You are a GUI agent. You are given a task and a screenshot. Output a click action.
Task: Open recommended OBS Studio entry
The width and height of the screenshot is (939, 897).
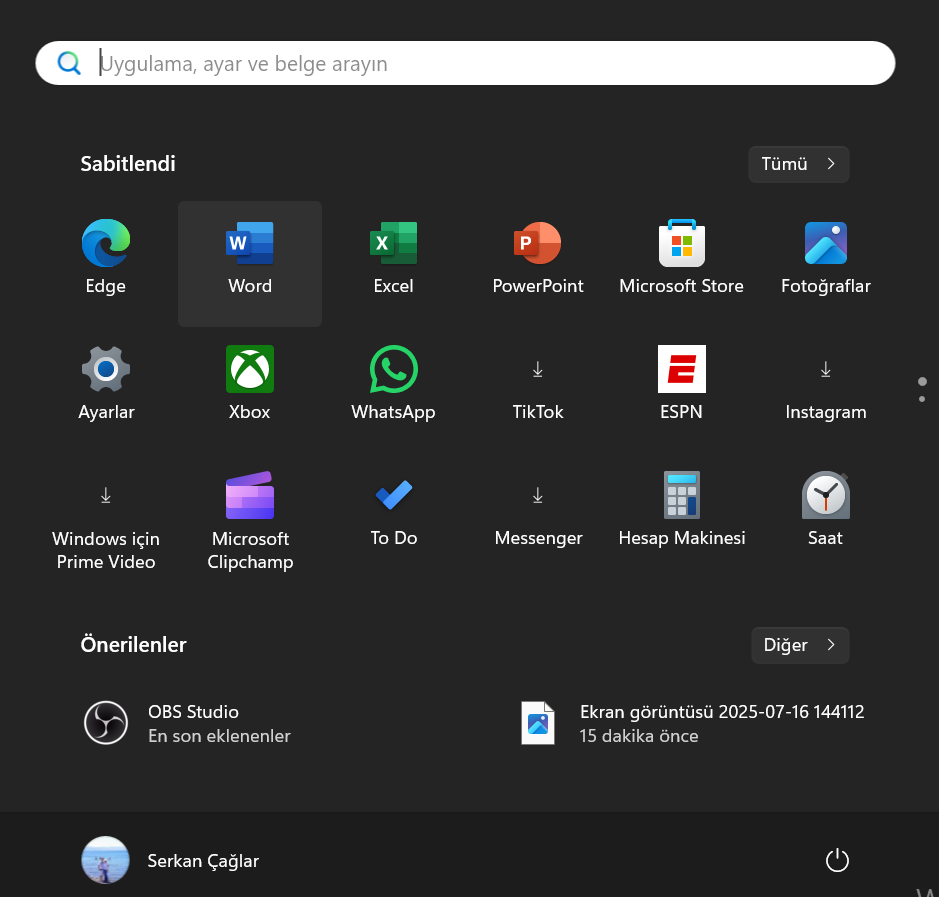[x=190, y=723]
